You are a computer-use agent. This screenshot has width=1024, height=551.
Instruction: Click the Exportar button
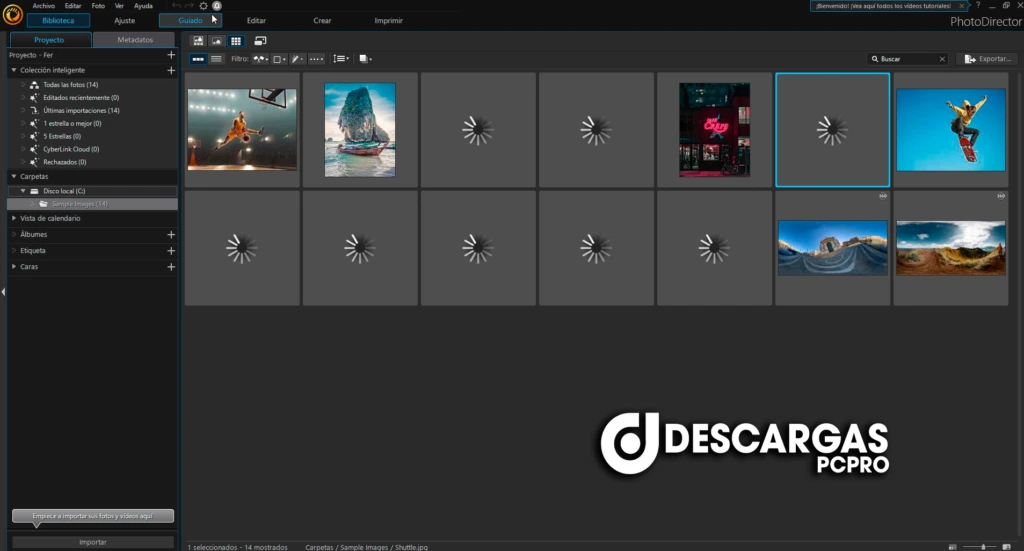(986, 59)
